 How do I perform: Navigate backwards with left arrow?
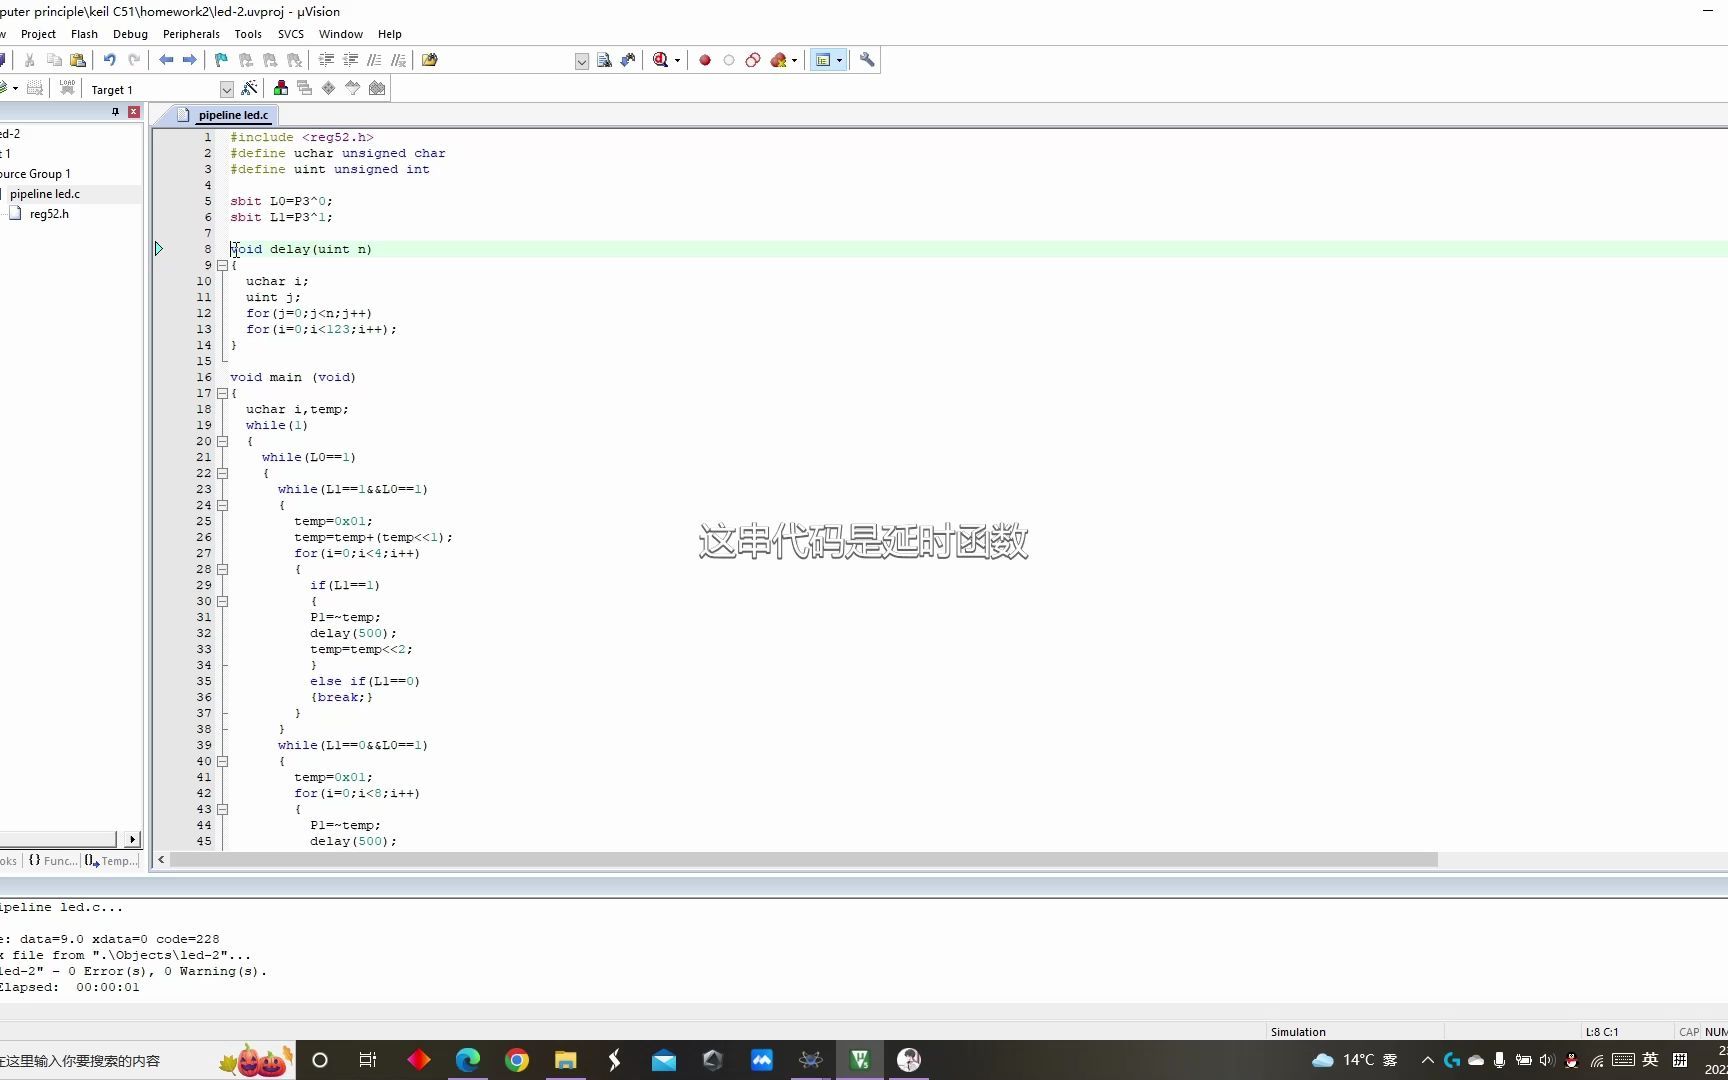(x=166, y=60)
